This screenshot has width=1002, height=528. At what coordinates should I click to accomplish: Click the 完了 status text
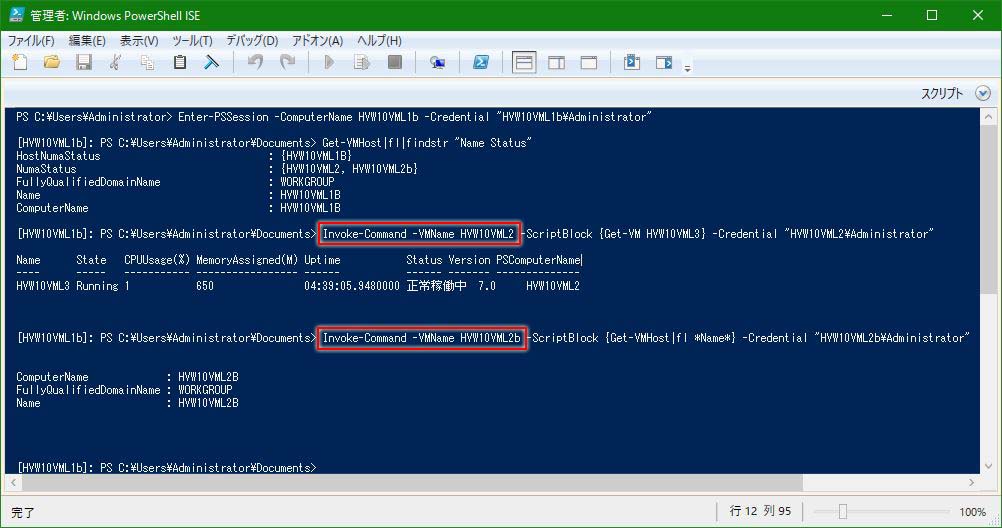(22, 513)
